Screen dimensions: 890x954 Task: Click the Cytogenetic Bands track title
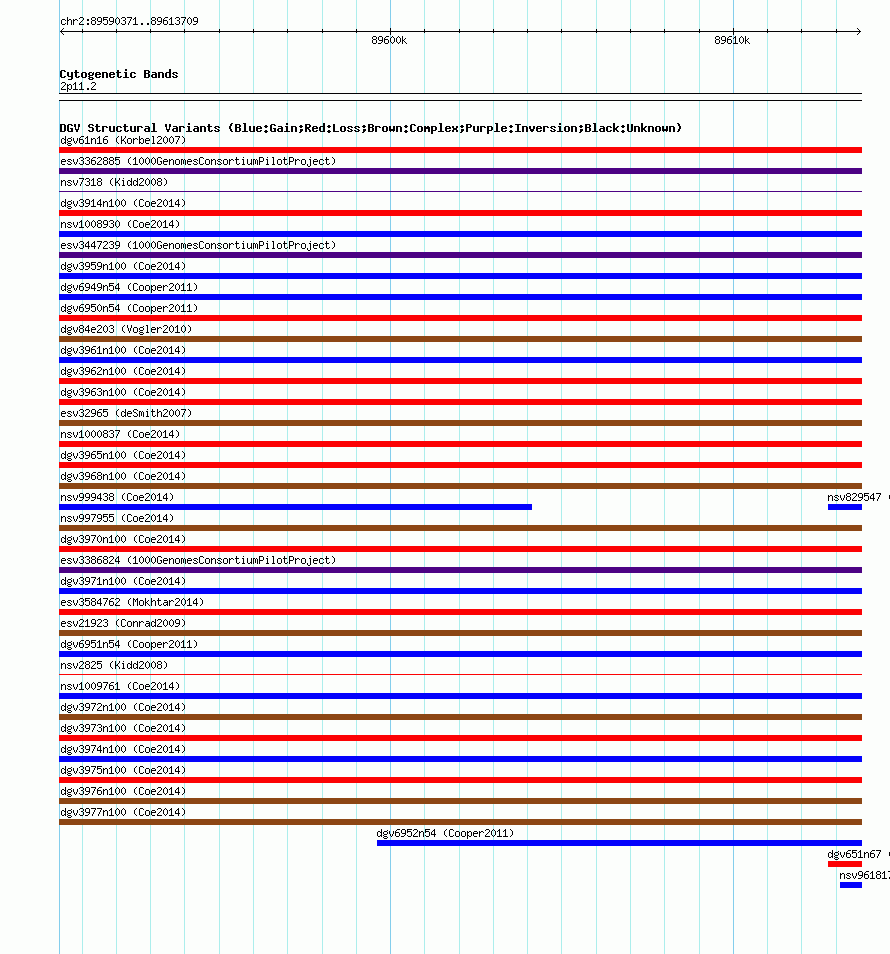click(x=119, y=74)
